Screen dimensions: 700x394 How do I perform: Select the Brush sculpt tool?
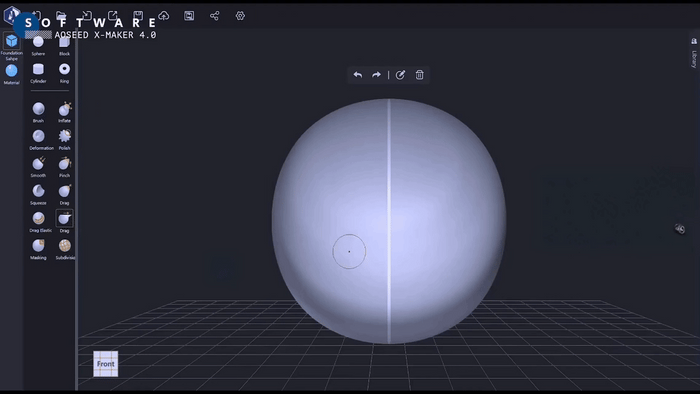coord(38,112)
